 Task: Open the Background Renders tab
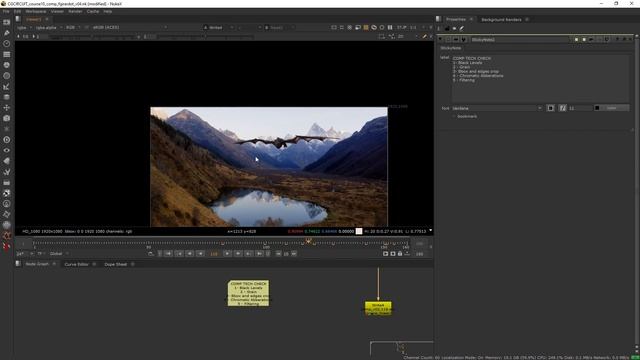[x=501, y=20]
